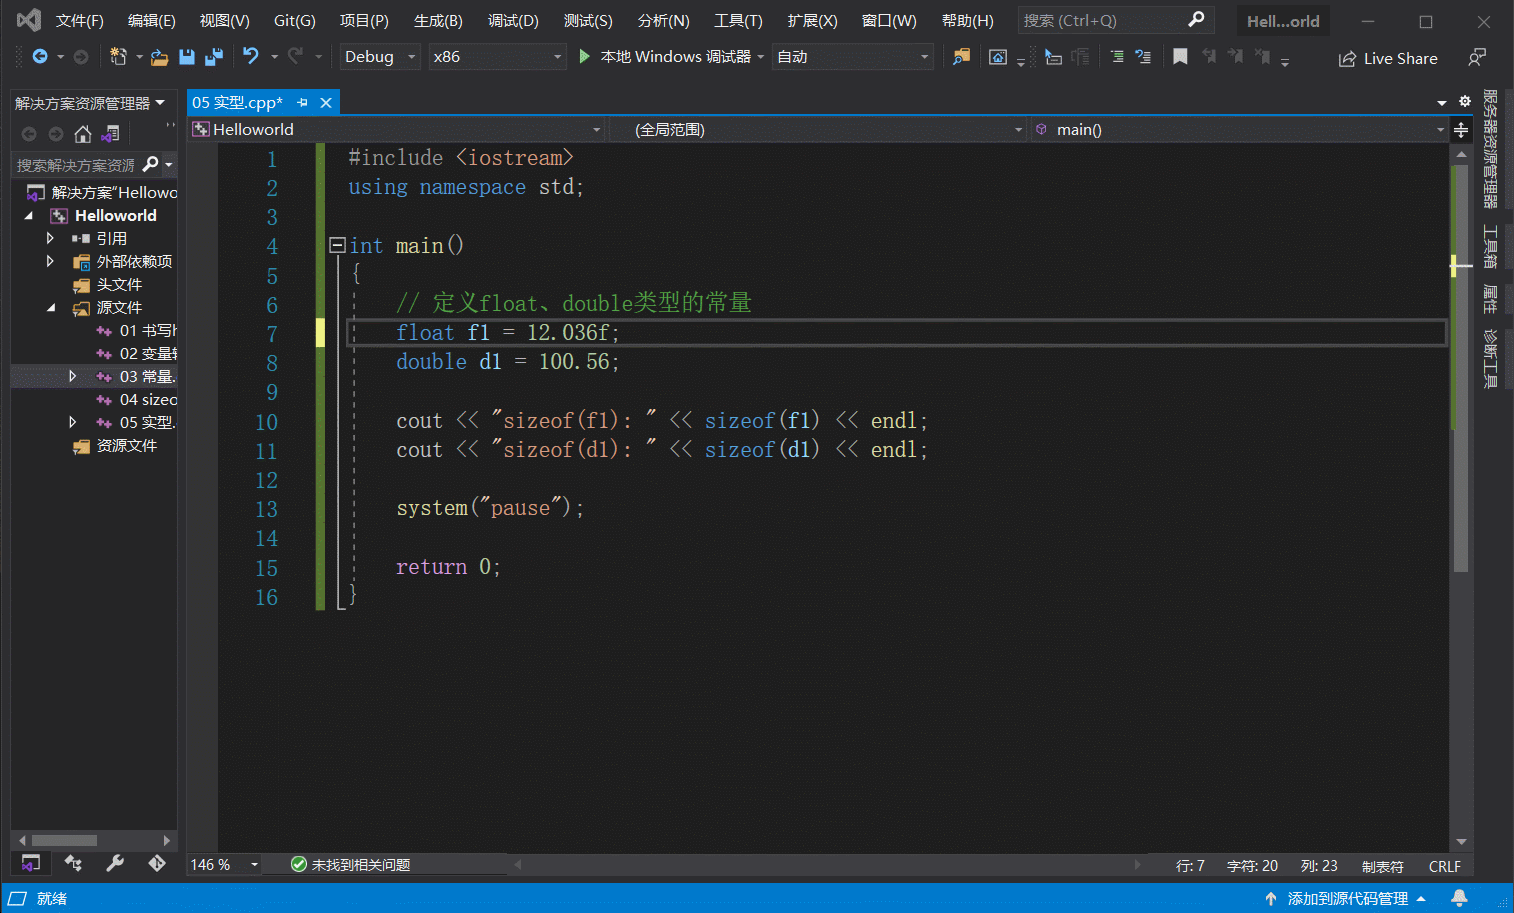Click 添加到源代码管理 in the status bar
Screen dimensions: 1514x913
(1345, 898)
